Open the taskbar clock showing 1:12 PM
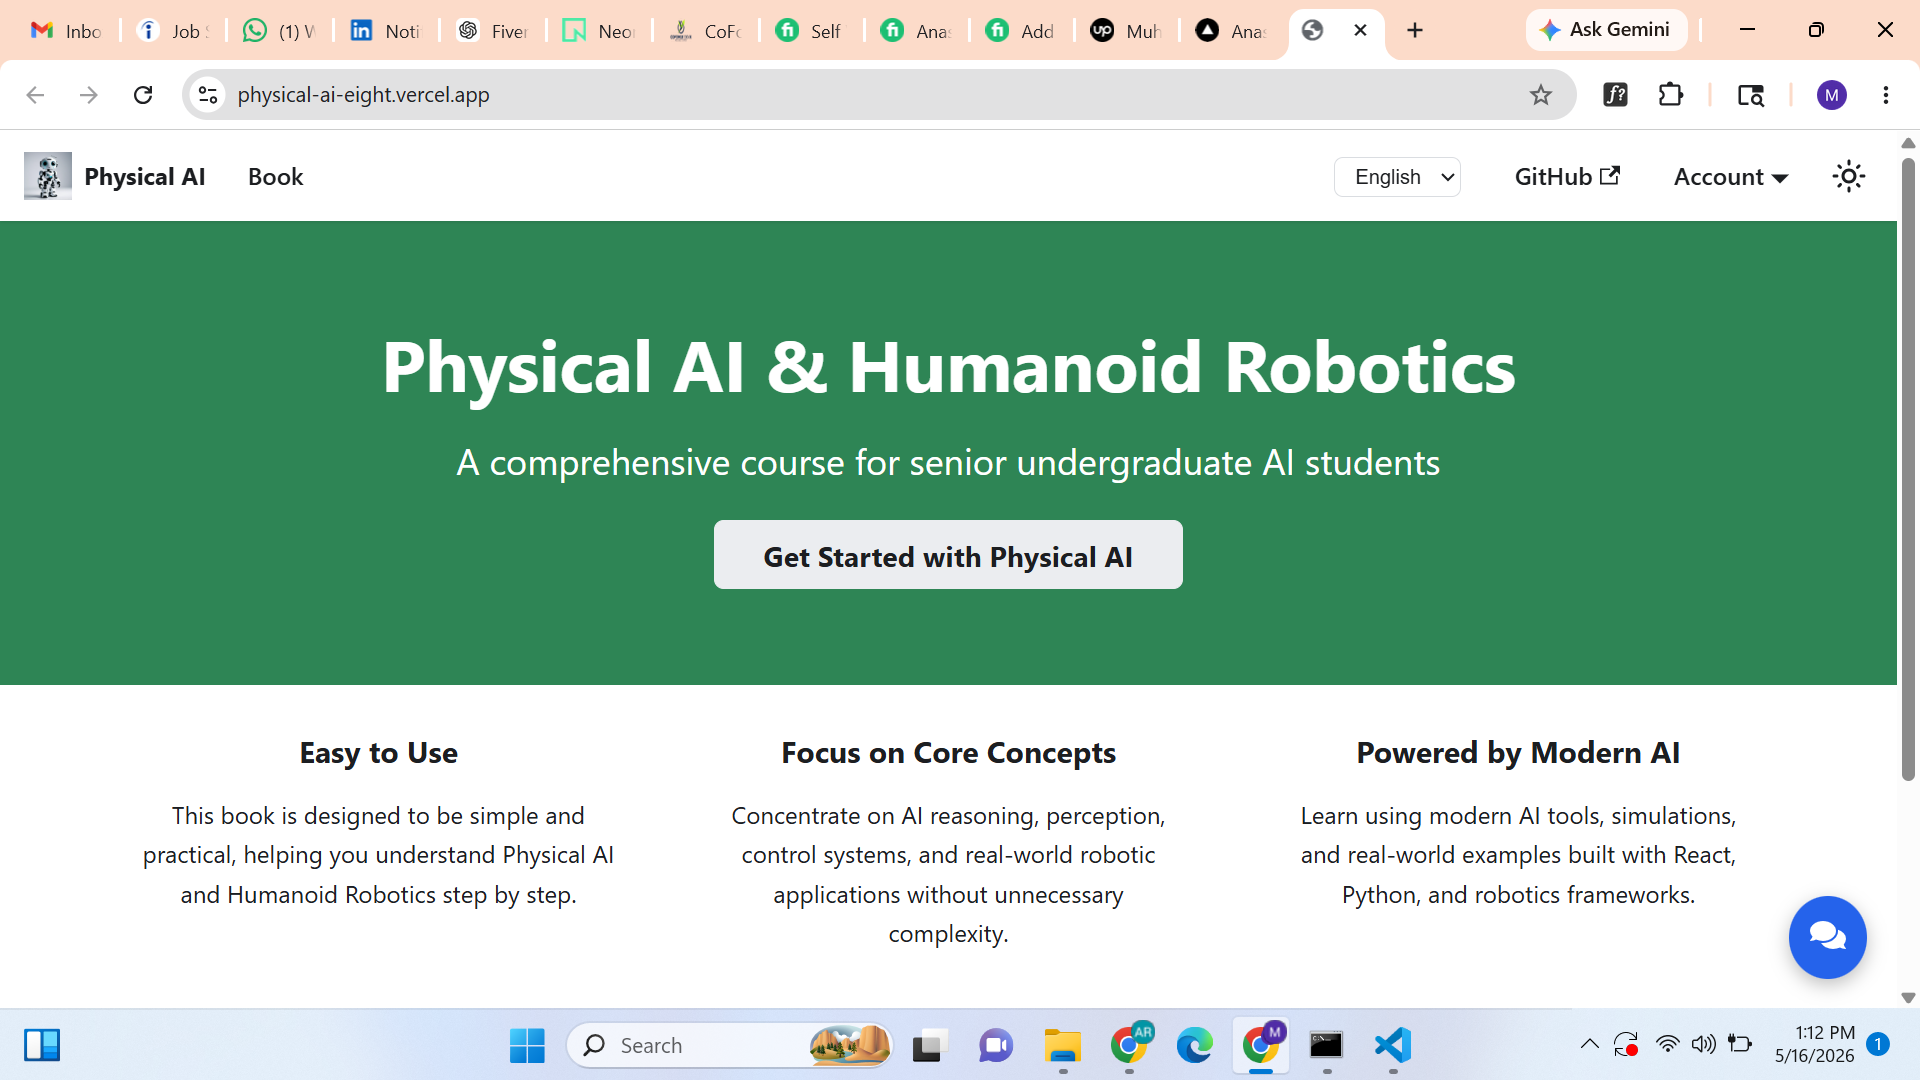This screenshot has height=1080, width=1920. tap(1815, 1045)
